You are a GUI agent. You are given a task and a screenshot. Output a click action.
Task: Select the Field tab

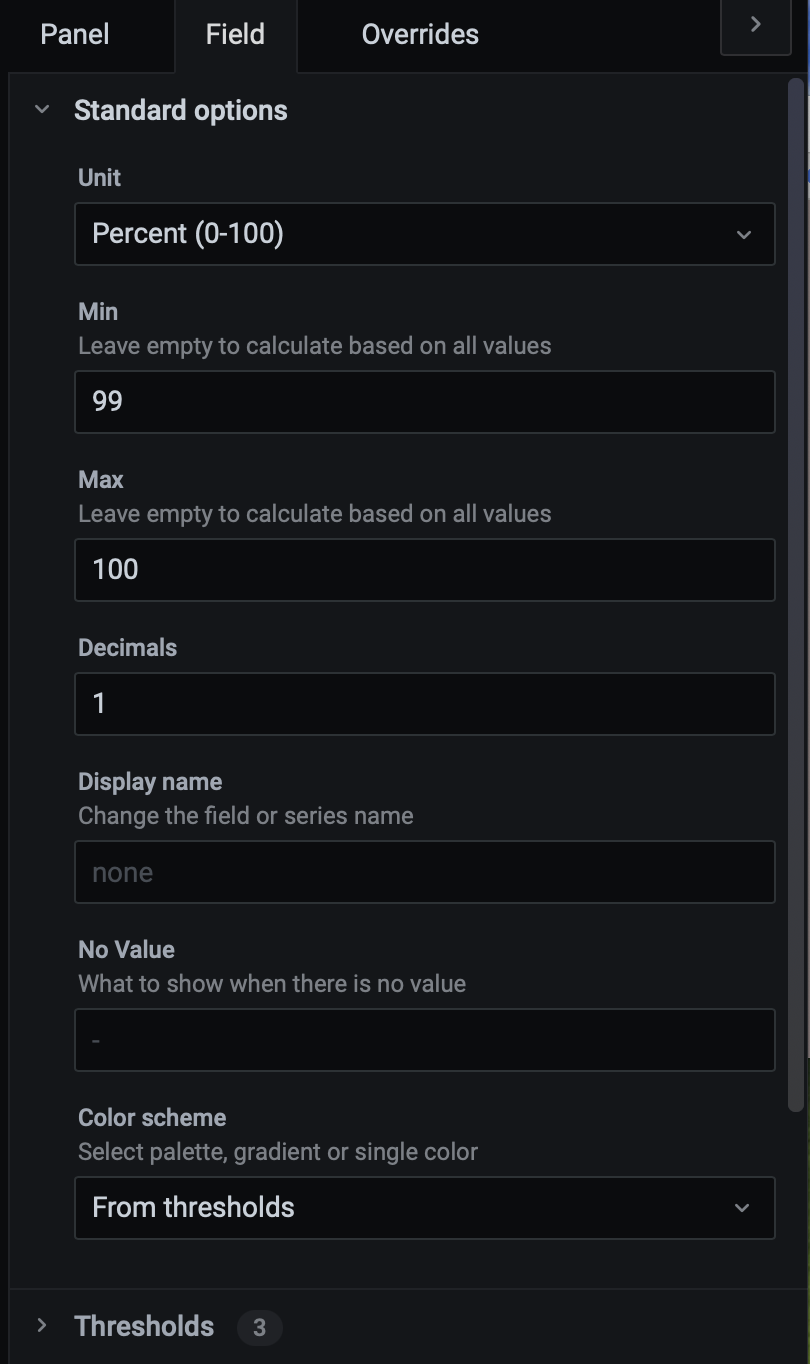(235, 34)
